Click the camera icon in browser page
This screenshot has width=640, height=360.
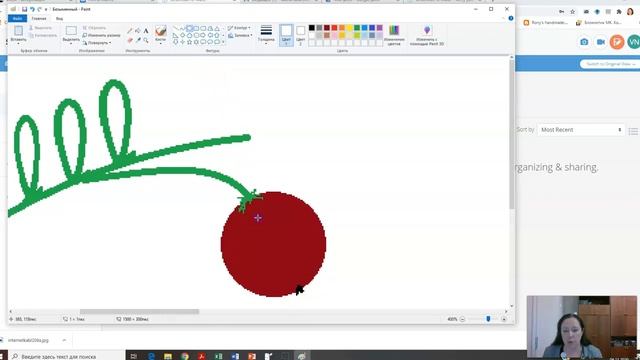tap(584, 42)
